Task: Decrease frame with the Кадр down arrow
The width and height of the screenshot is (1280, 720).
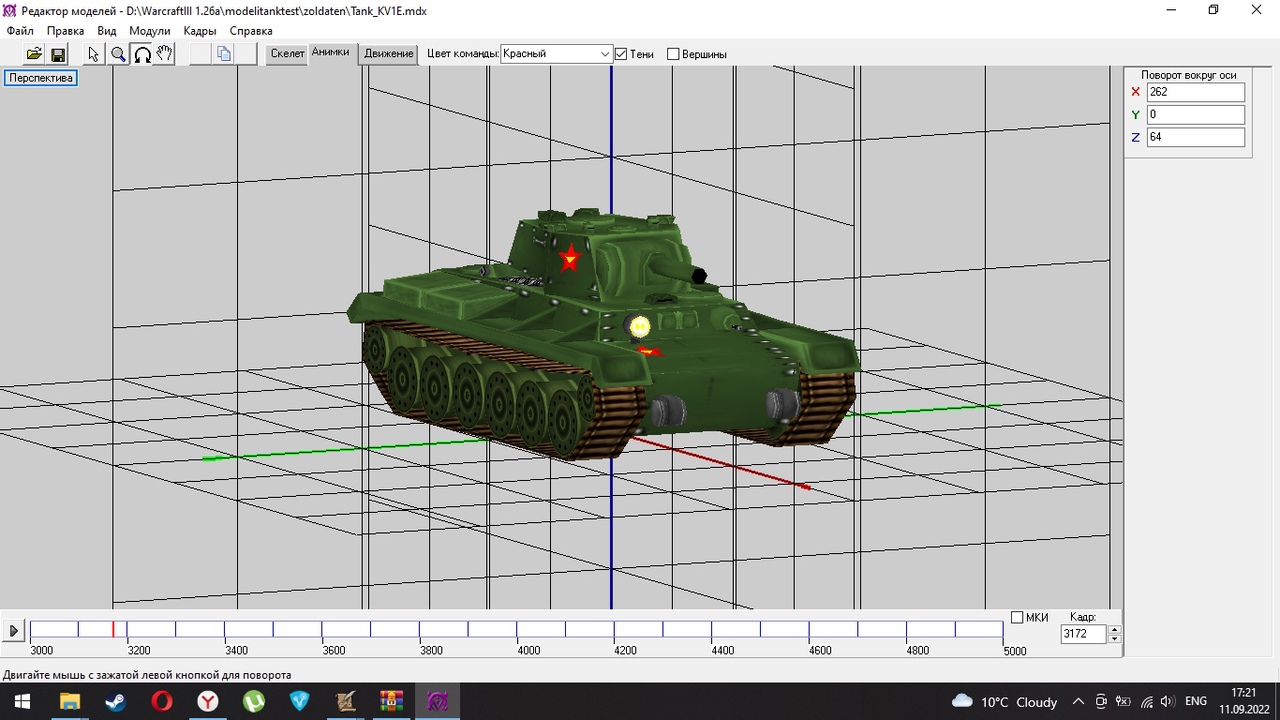Action: [1115, 639]
